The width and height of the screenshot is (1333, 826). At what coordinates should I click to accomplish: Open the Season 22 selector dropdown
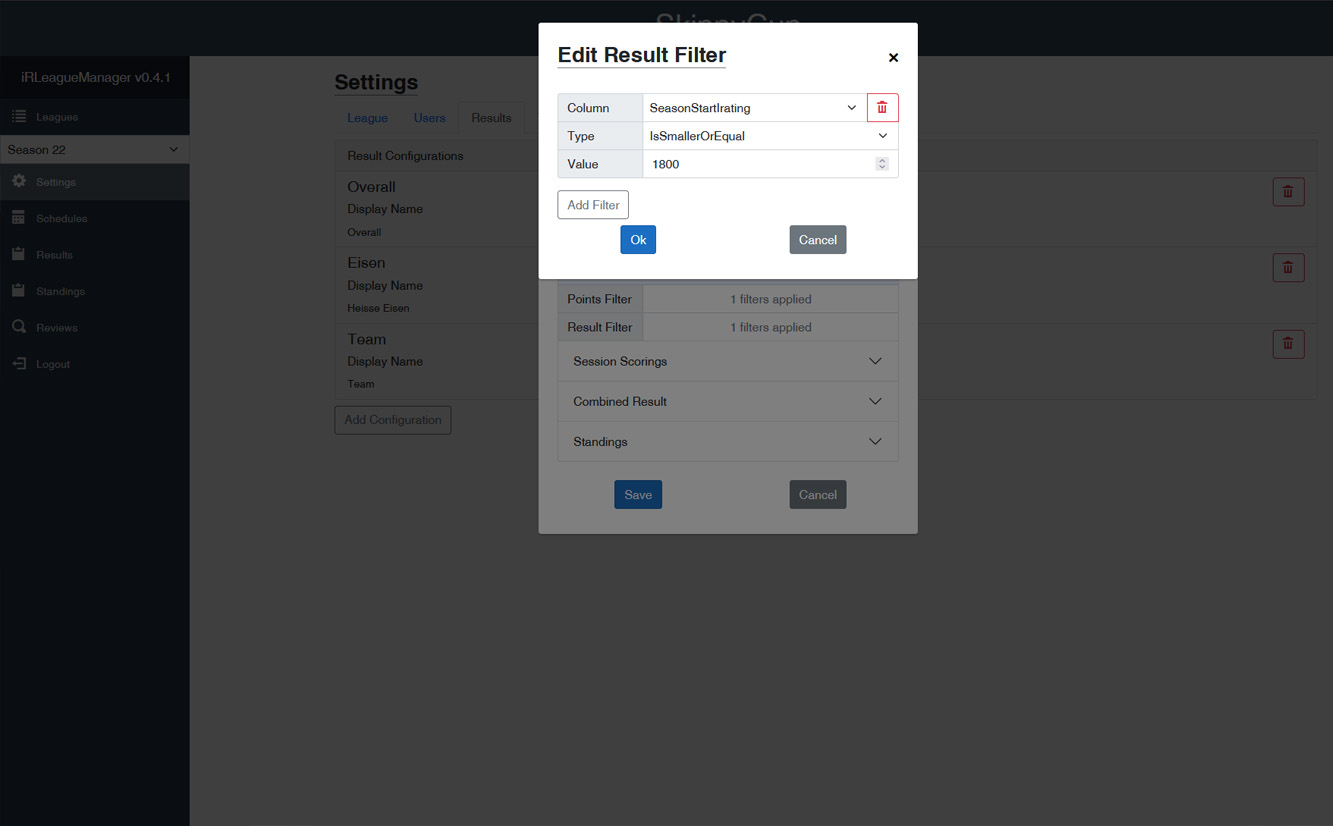point(94,150)
